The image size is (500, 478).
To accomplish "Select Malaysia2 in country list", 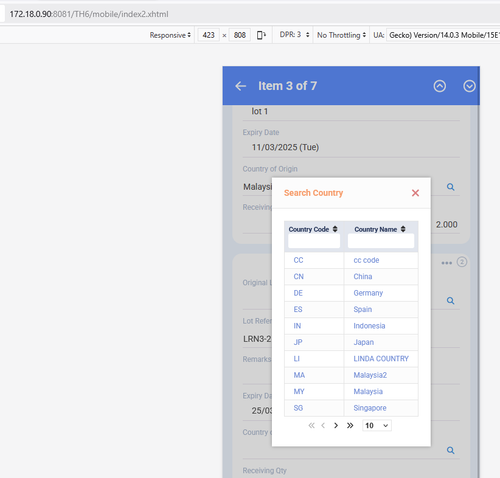I will tap(370, 375).
